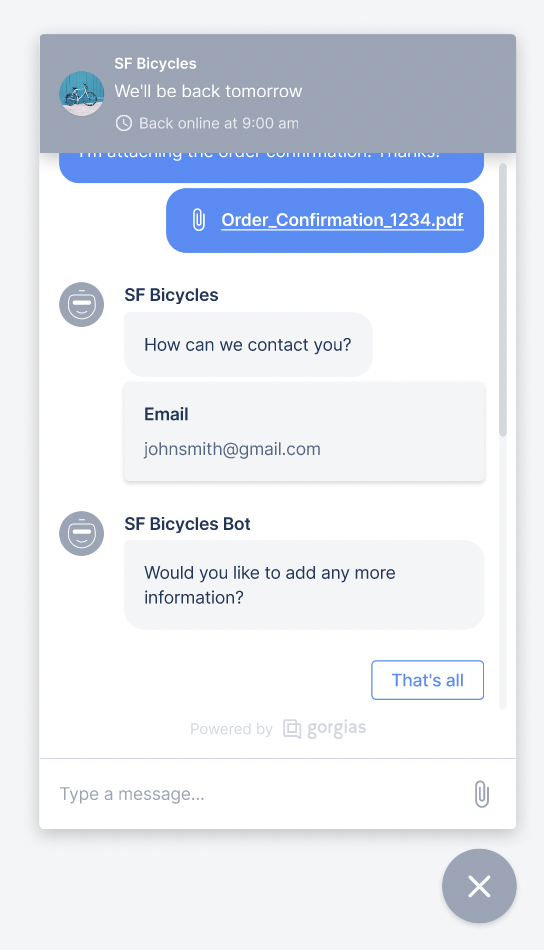Click the clock icon beside Back online
This screenshot has width=544, height=950.
[124, 124]
